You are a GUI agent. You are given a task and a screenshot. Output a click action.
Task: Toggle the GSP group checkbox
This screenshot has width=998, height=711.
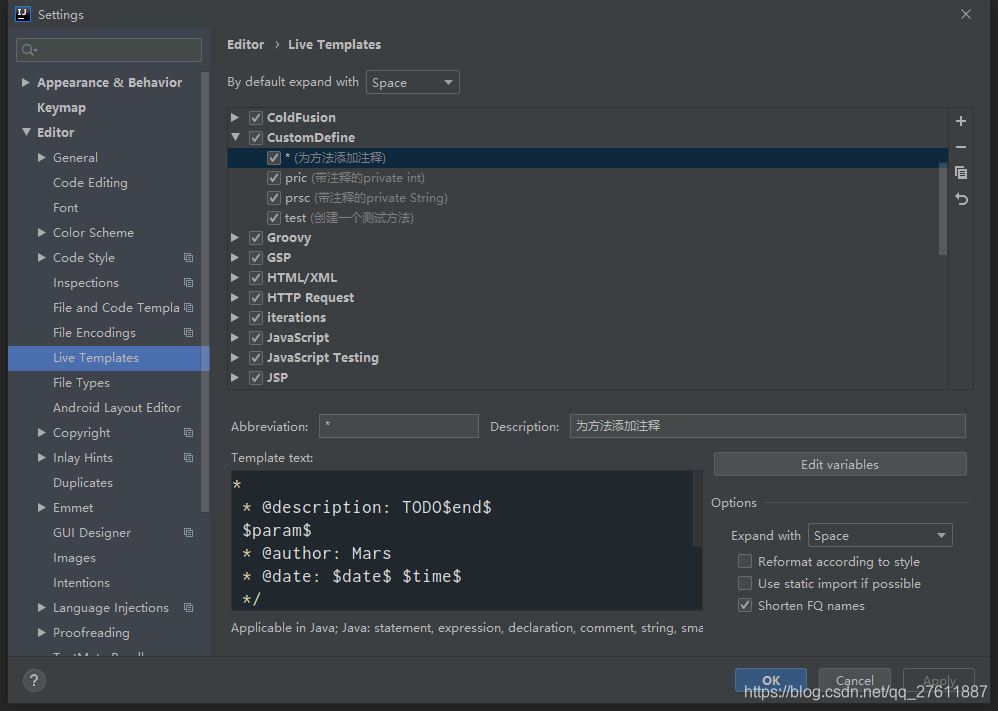pyautogui.click(x=256, y=258)
